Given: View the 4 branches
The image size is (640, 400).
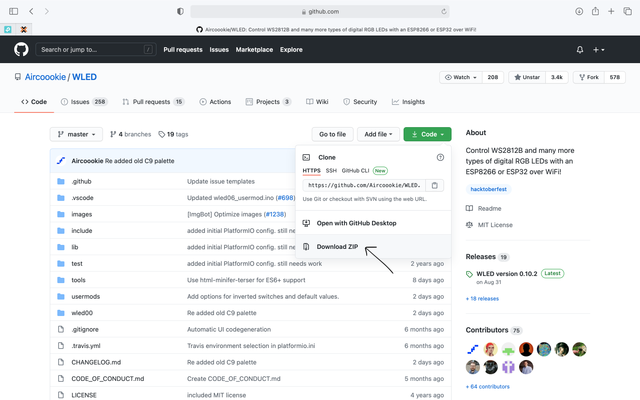Looking at the screenshot, I should (131, 134).
